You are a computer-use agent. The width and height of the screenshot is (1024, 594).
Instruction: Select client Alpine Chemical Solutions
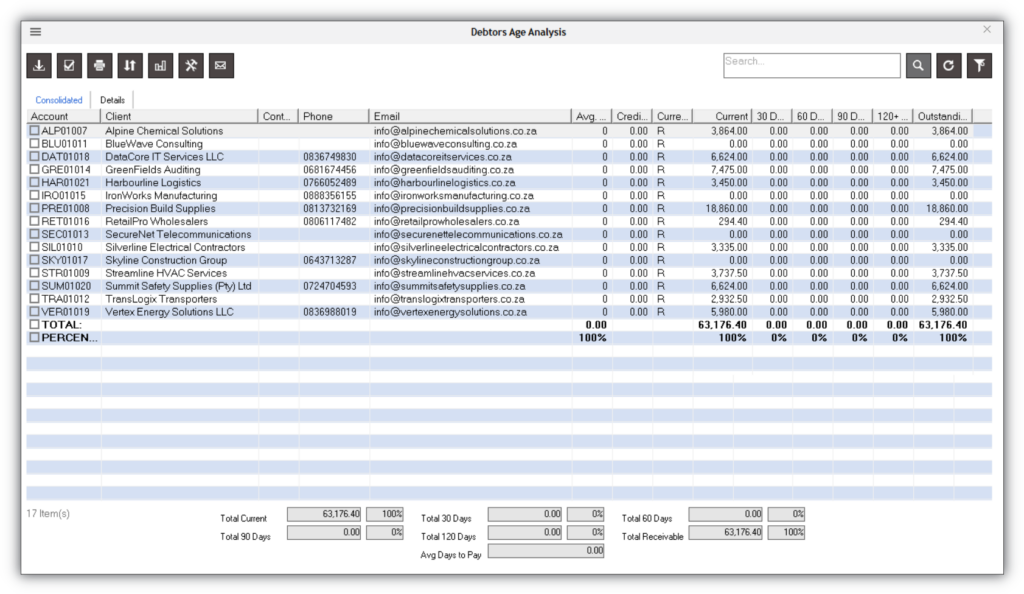[164, 131]
